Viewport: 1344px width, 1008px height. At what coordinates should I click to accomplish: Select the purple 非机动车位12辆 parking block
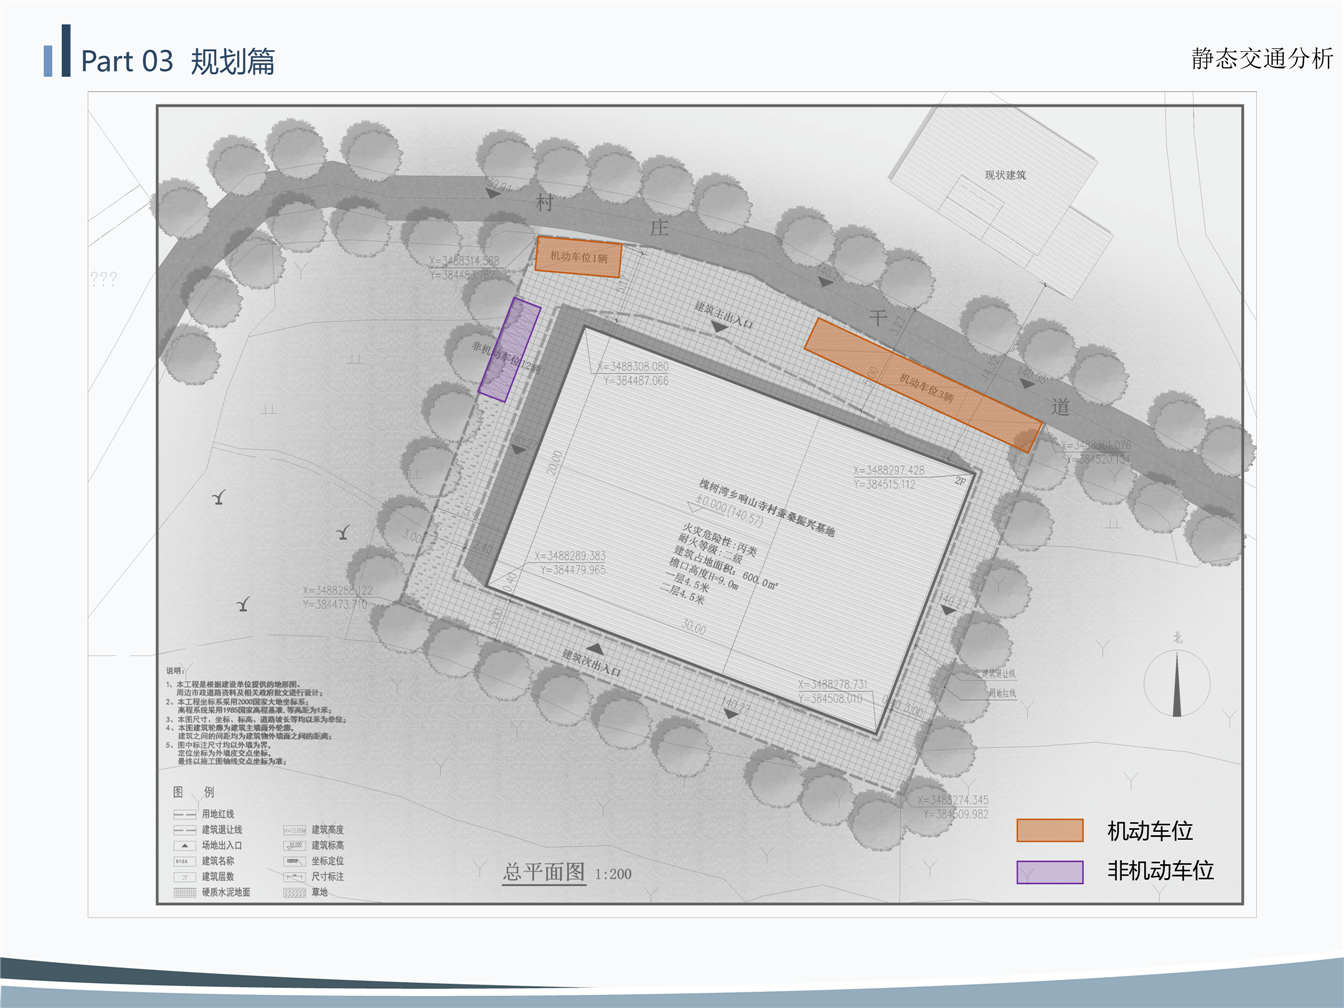coord(509,350)
